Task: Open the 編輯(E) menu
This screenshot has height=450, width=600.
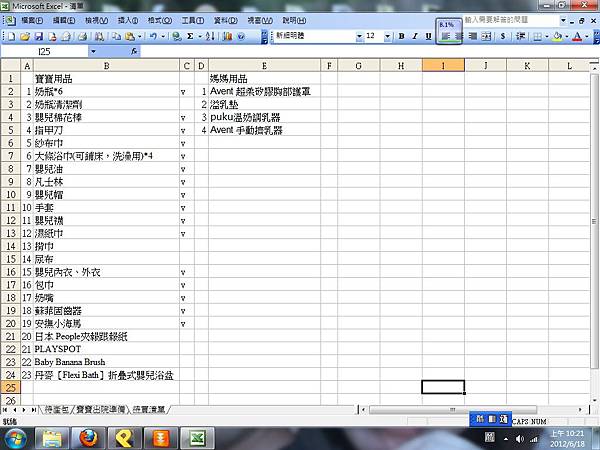Action: (64, 20)
